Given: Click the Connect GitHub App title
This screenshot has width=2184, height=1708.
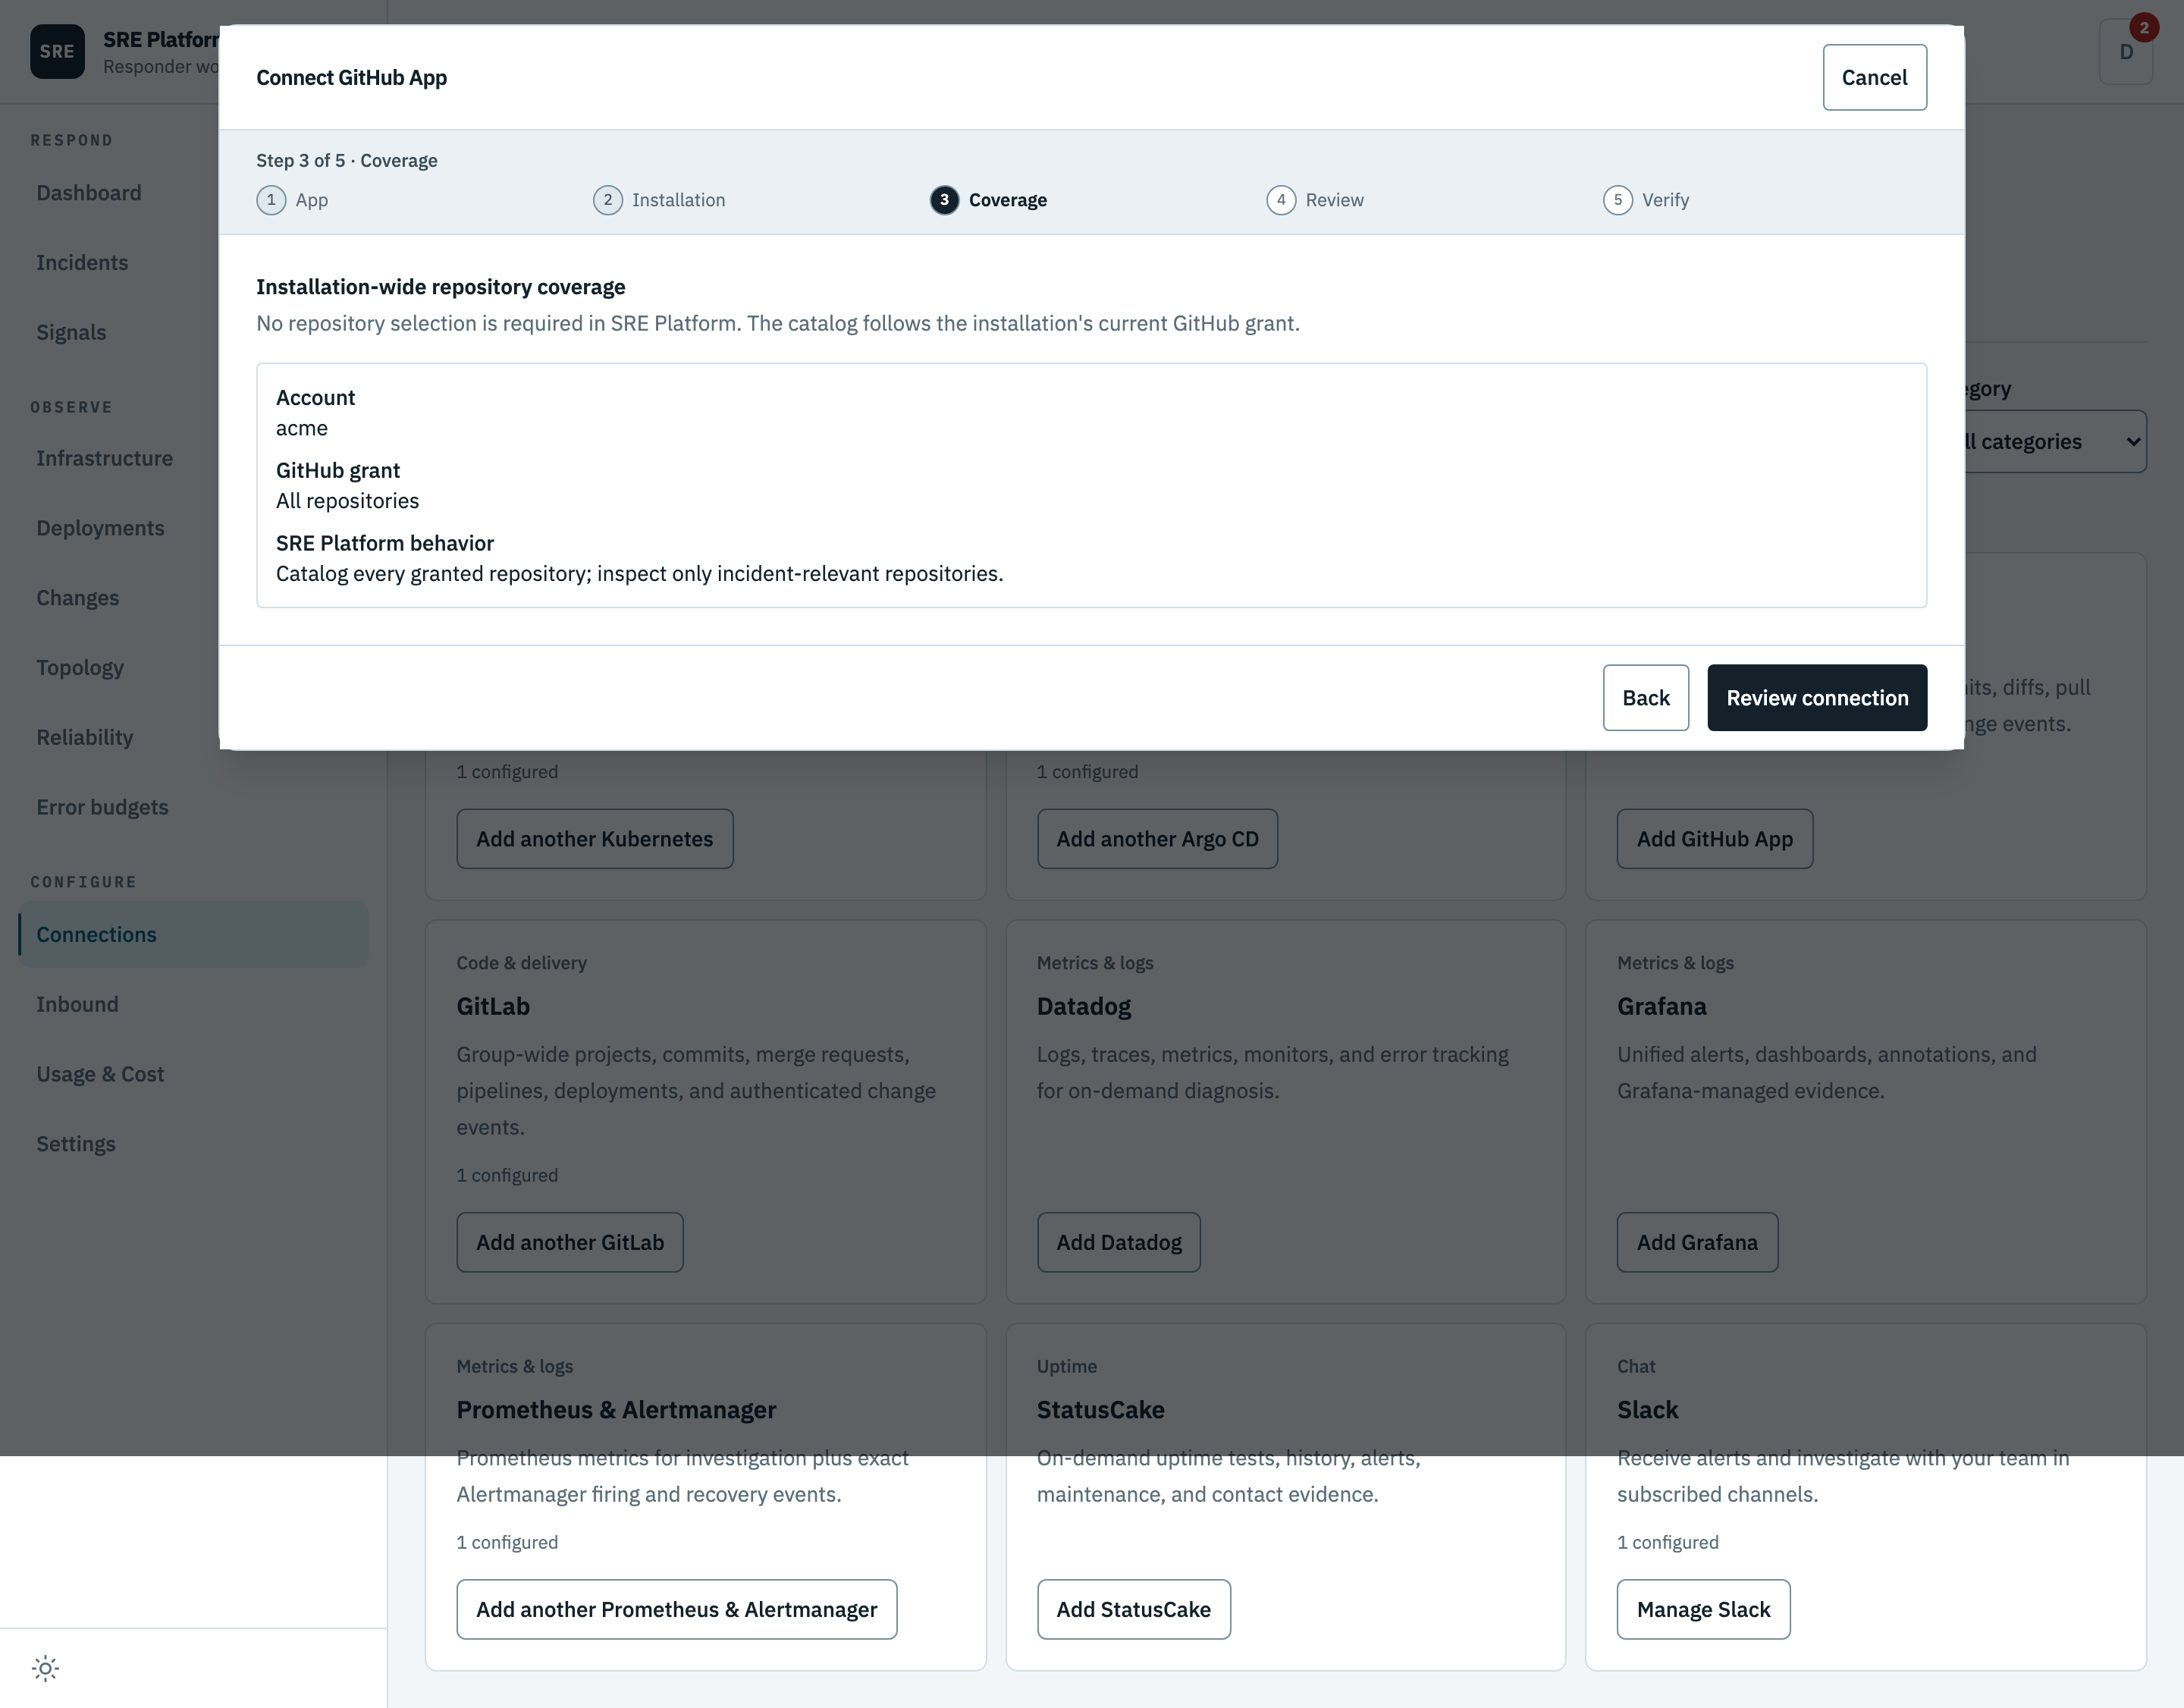Looking at the screenshot, I should pos(352,78).
